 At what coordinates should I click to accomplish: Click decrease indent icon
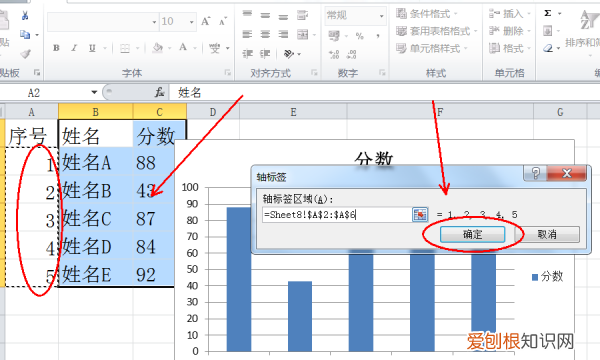pyautogui.click(x=247, y=54)
